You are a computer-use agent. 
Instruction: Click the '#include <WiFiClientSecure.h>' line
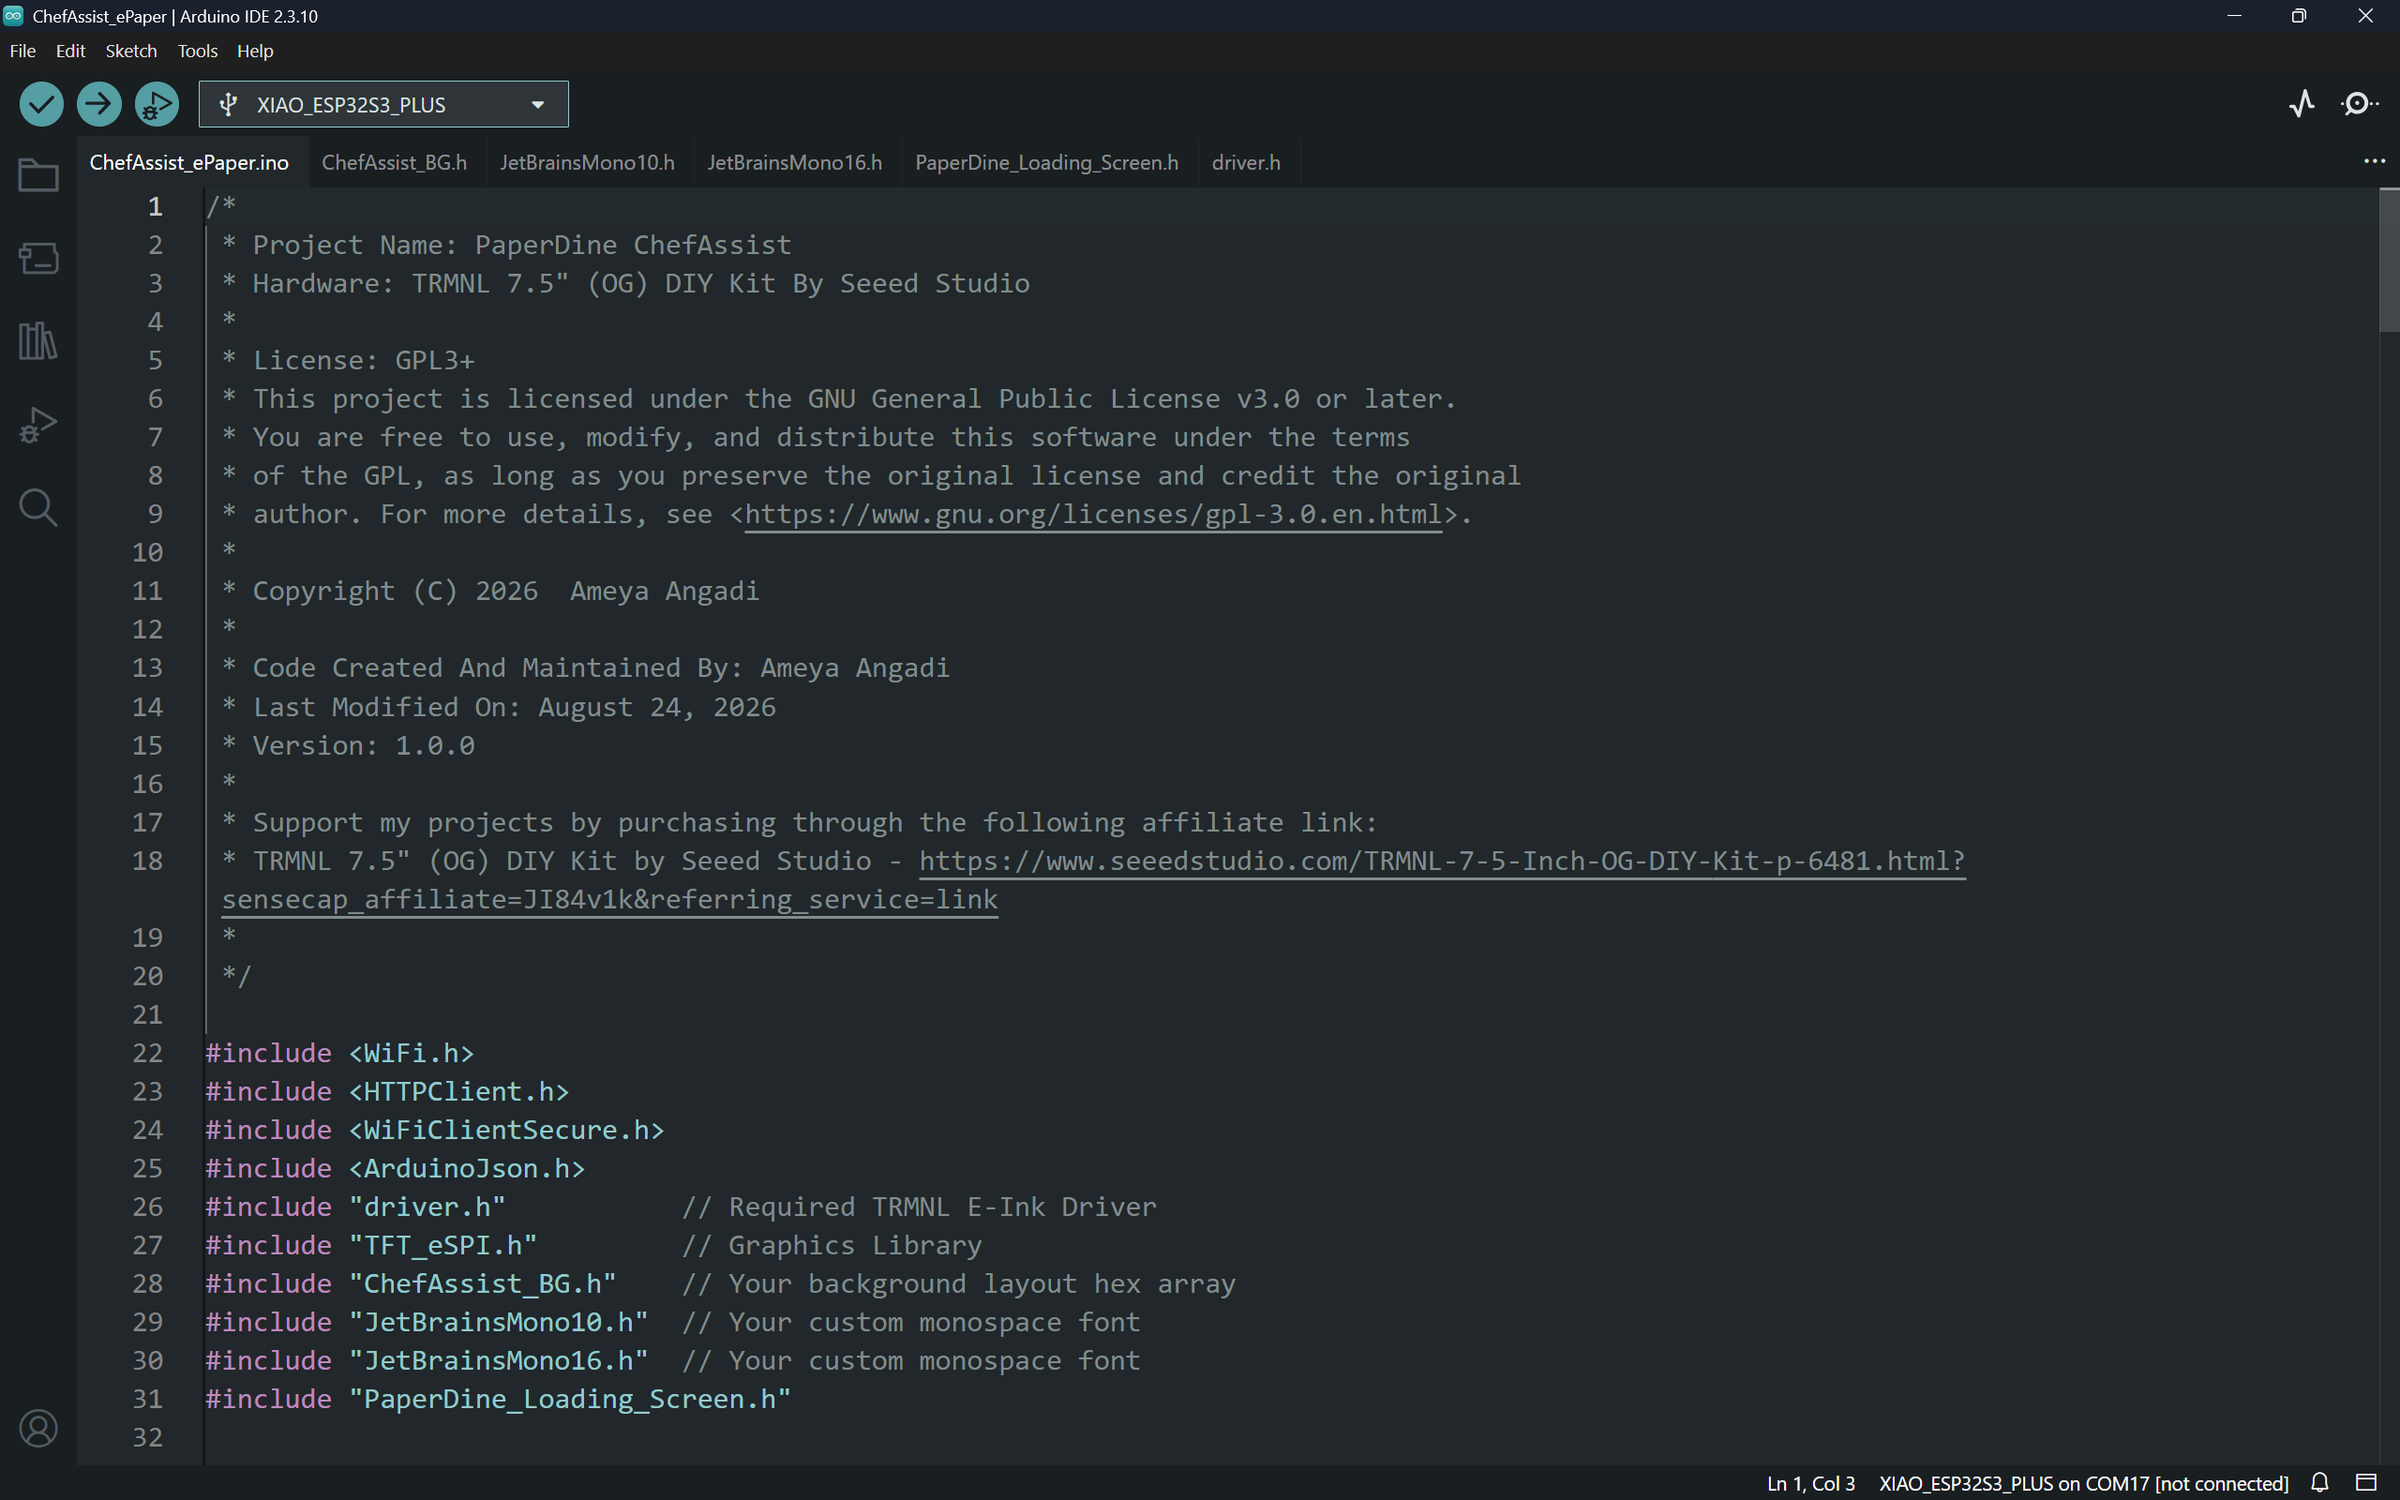click(x=435, y=1130)
